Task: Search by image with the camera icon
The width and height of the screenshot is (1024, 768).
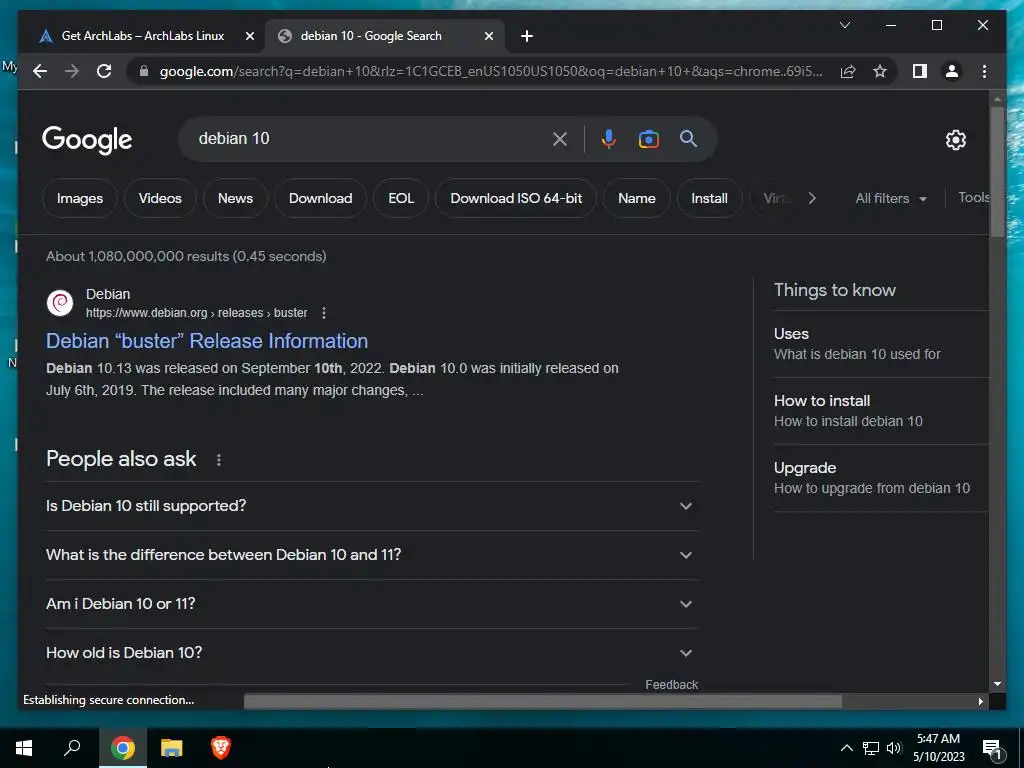Action: coord(648,138)
